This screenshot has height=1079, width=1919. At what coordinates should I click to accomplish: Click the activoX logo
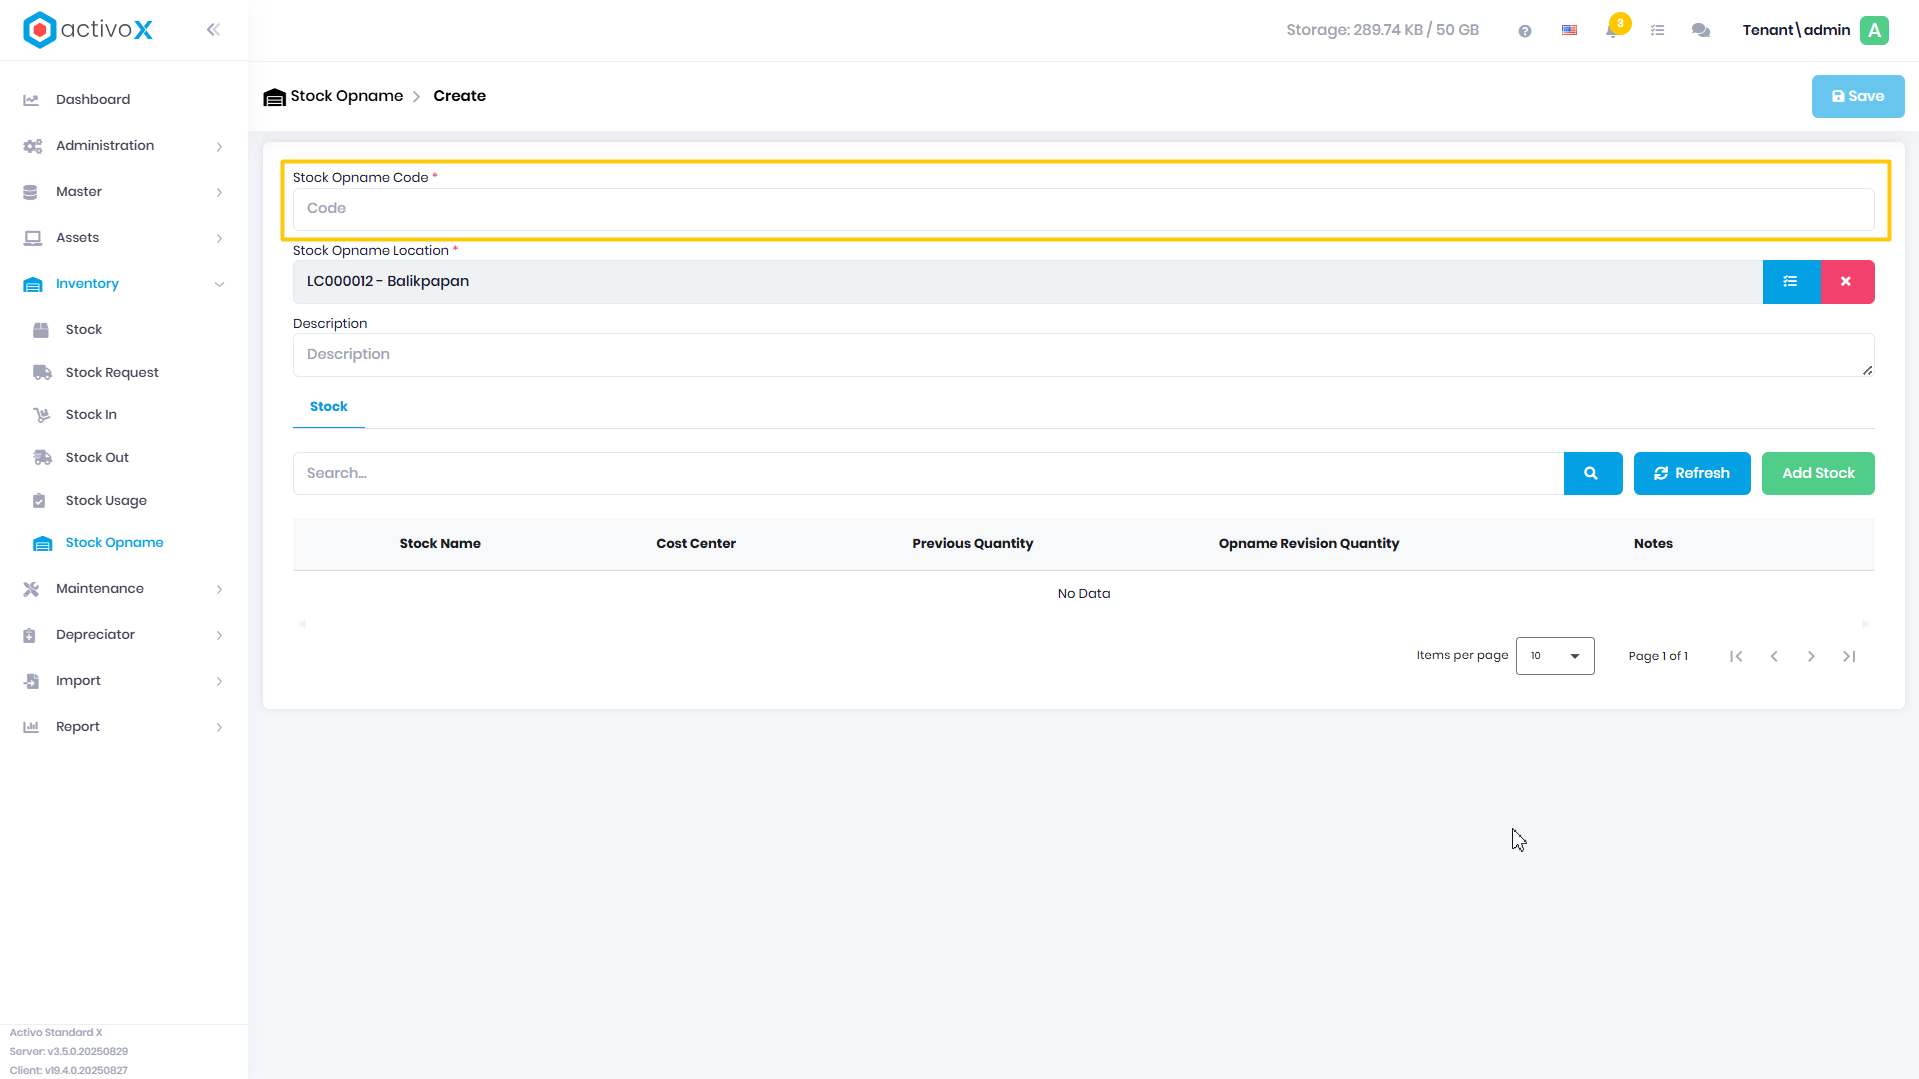tap(88, 30)
